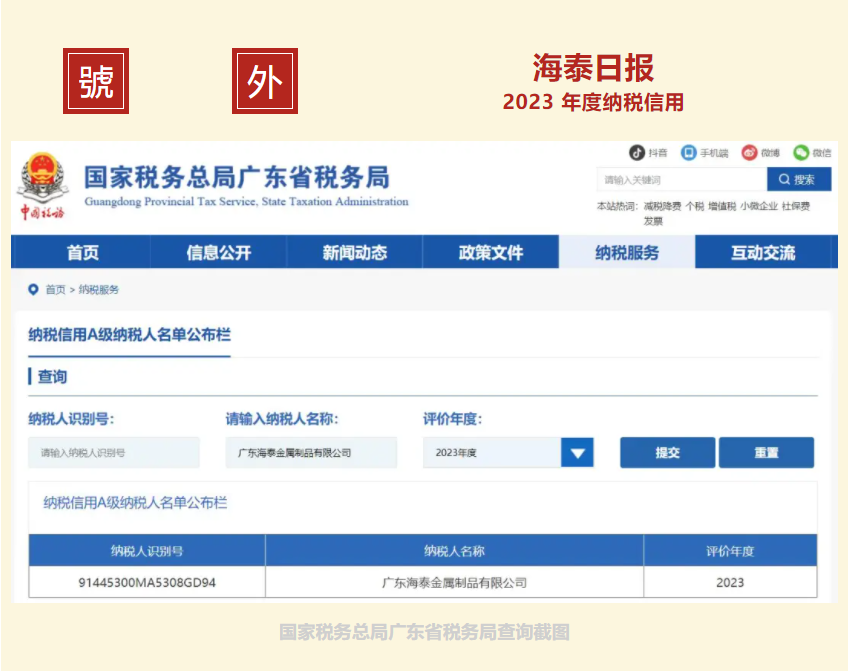Click the results panel title 纳税信用A级纳税人名单公布栏
The height and width of the screenshot is (671, 853).
(135, 503)
